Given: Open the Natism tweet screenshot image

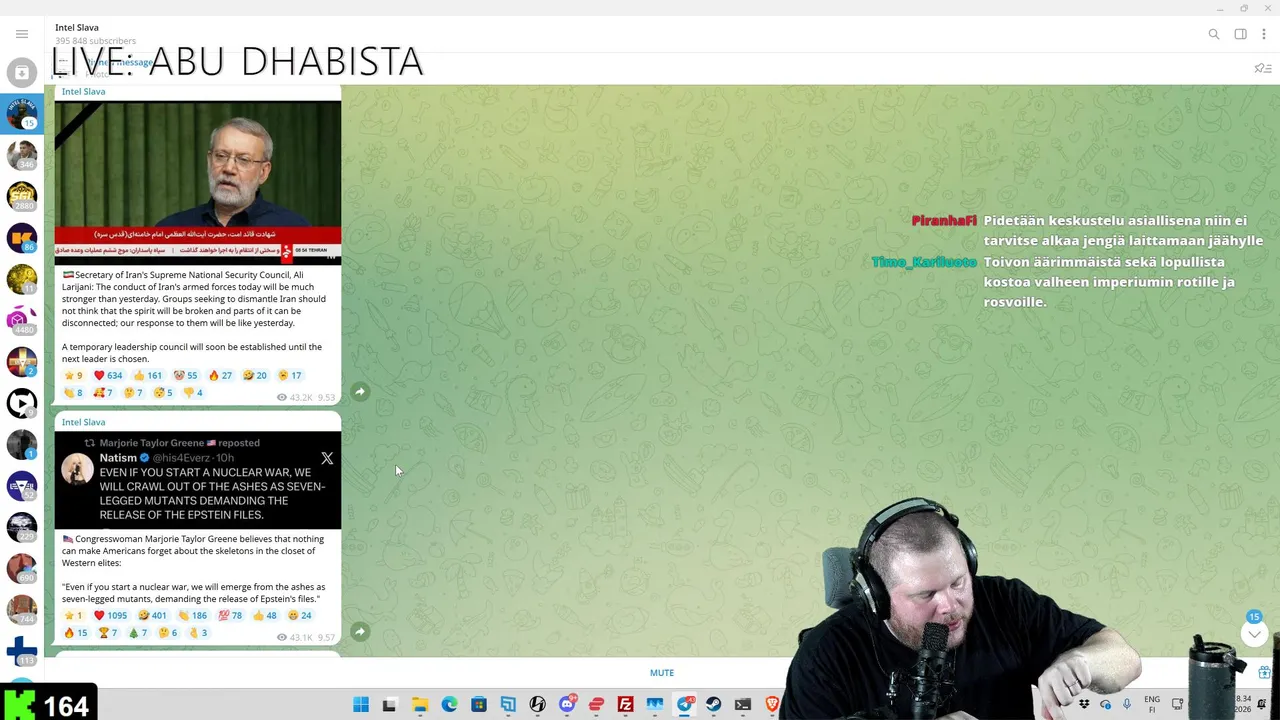Looking at the screenshot, I should 198,480.
